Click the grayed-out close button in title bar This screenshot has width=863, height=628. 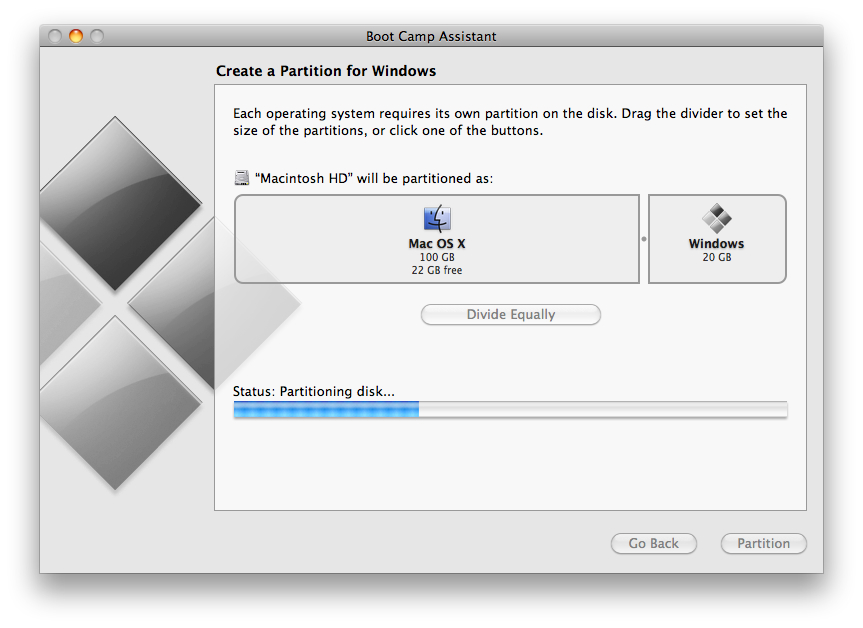click(55, 36)
